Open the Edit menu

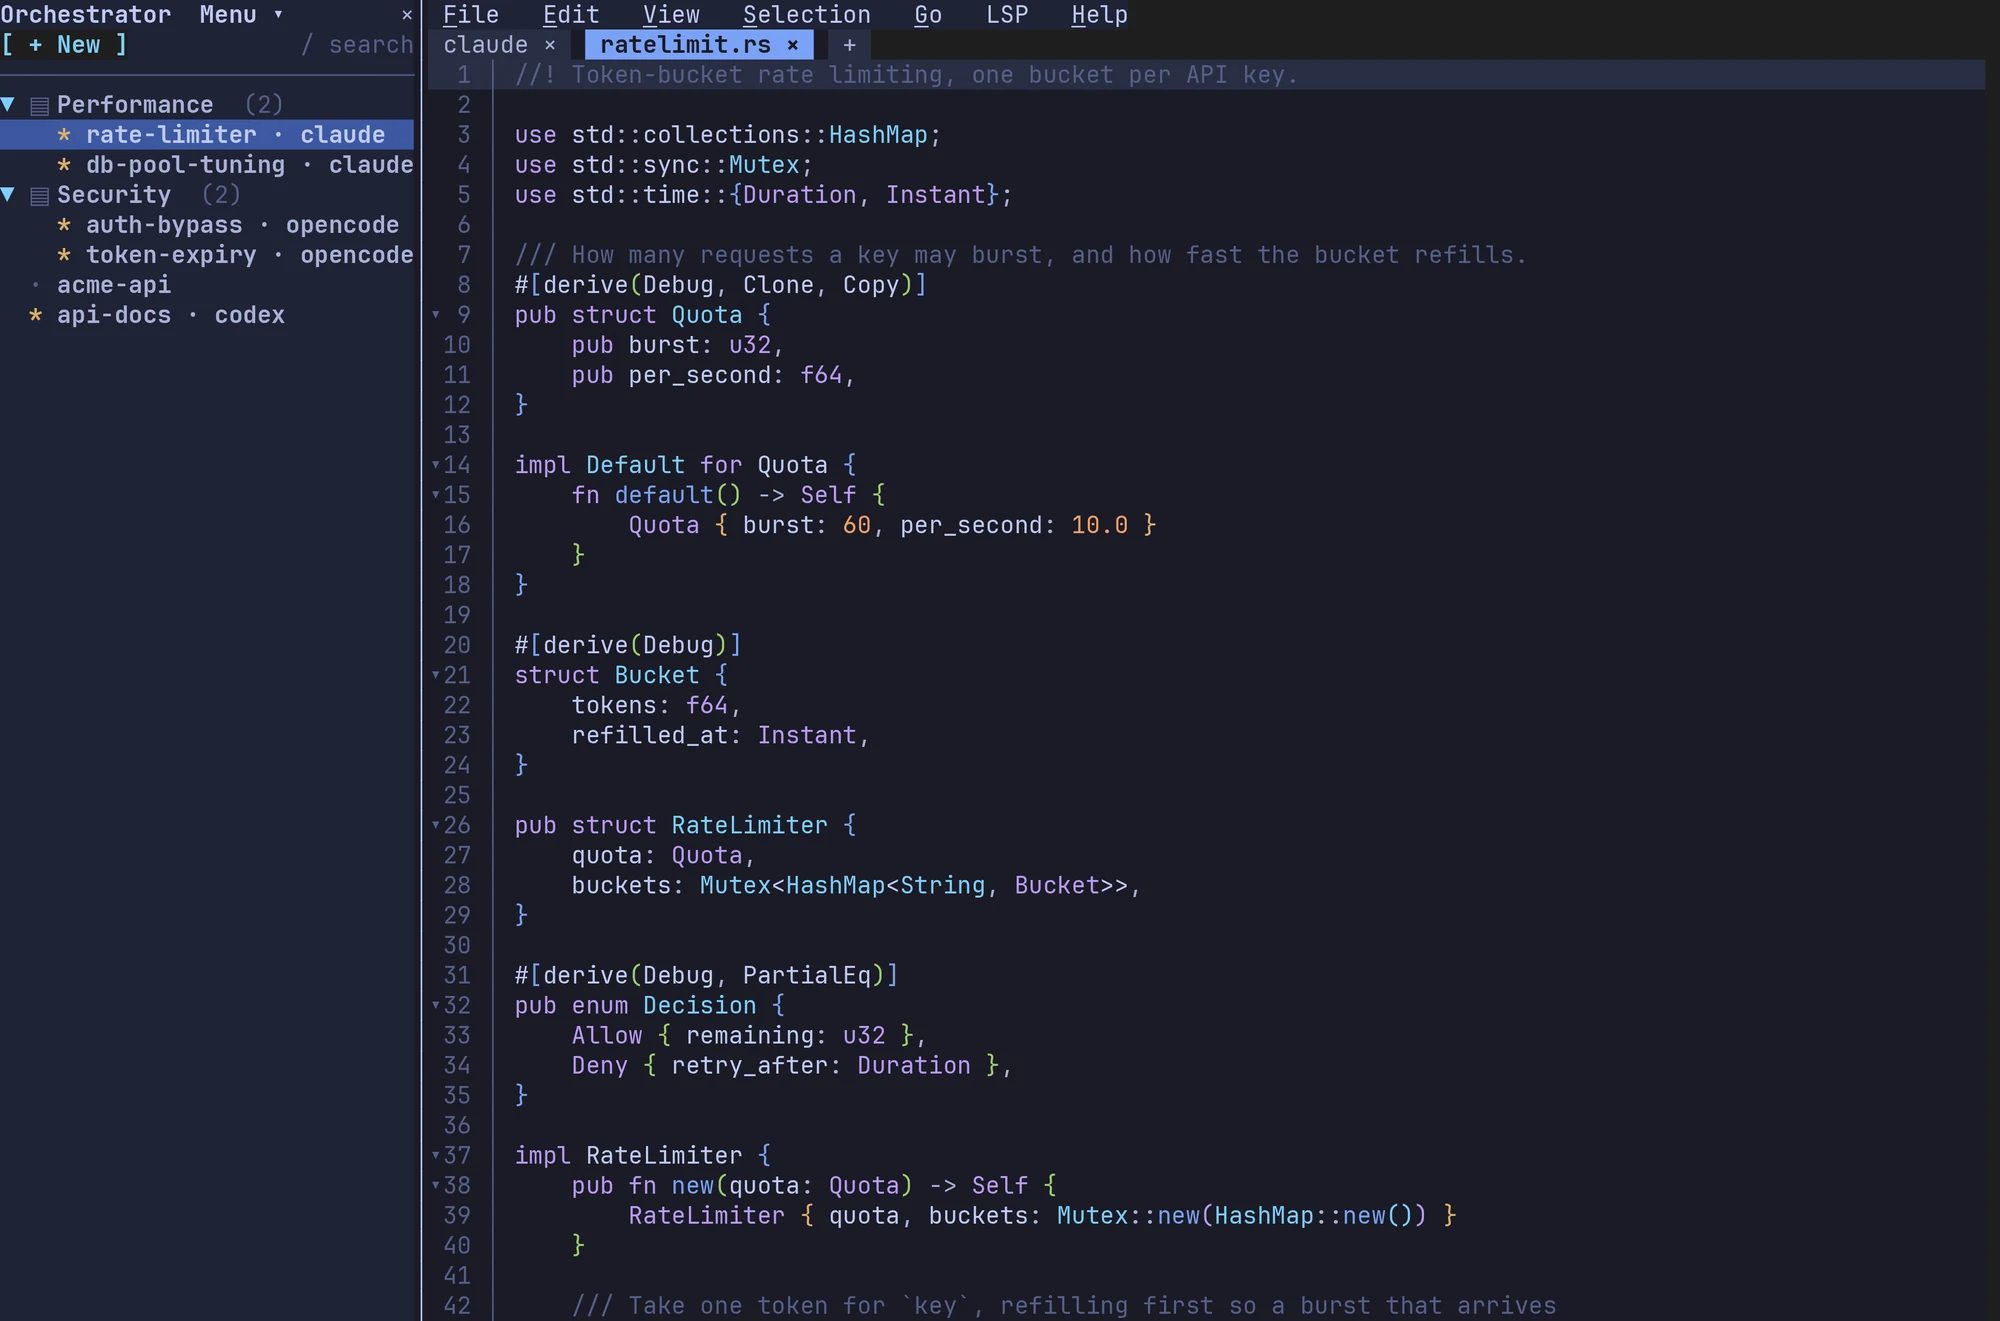[571, 15]
